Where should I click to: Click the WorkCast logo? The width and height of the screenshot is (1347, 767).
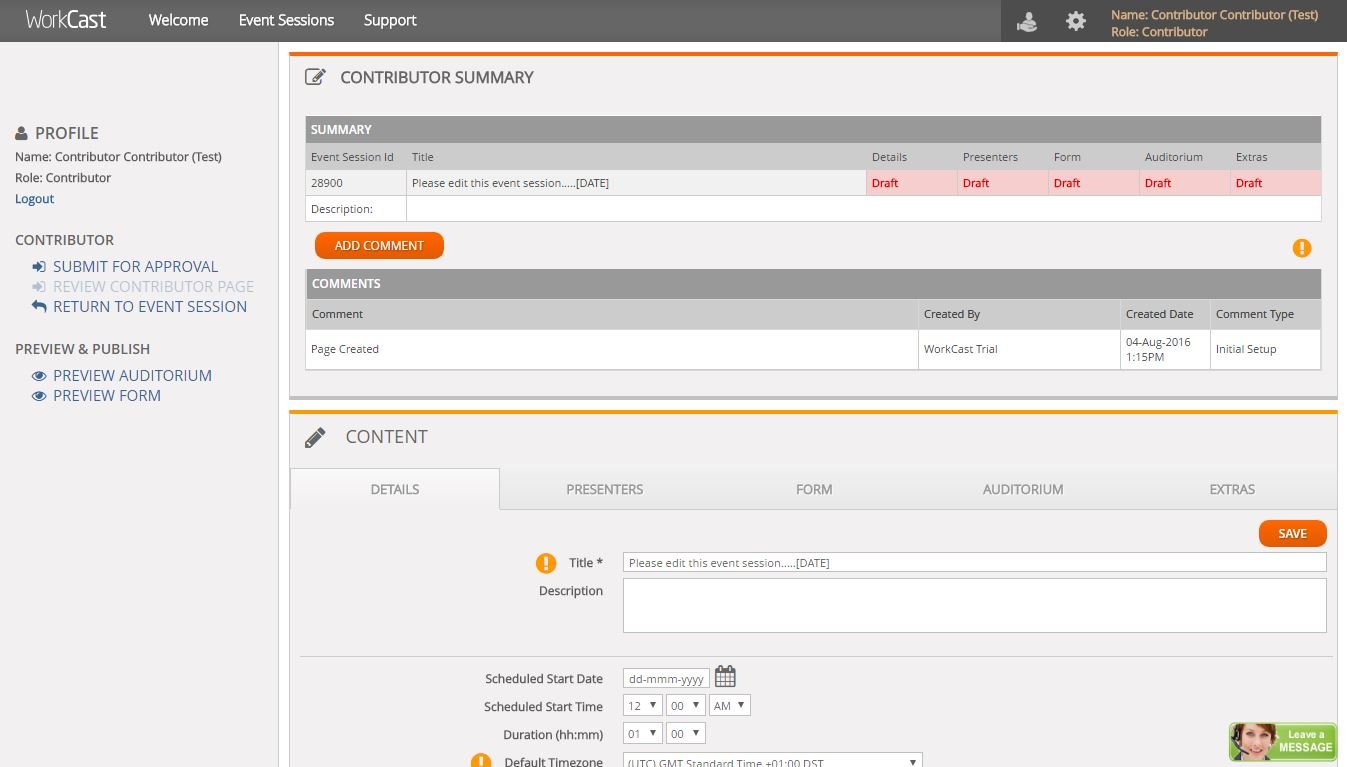[66, 20]
